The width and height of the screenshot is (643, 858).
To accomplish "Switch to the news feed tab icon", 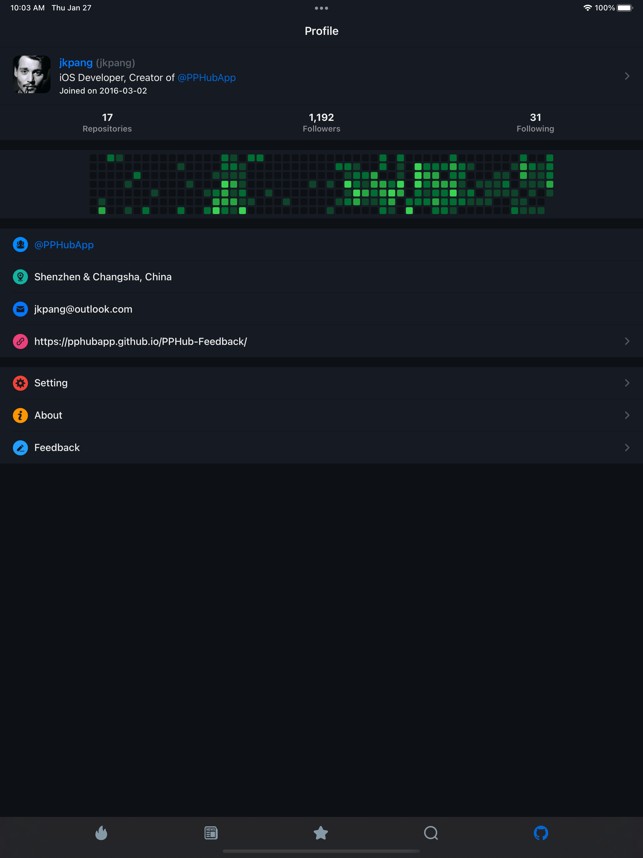I will [211, 833].
